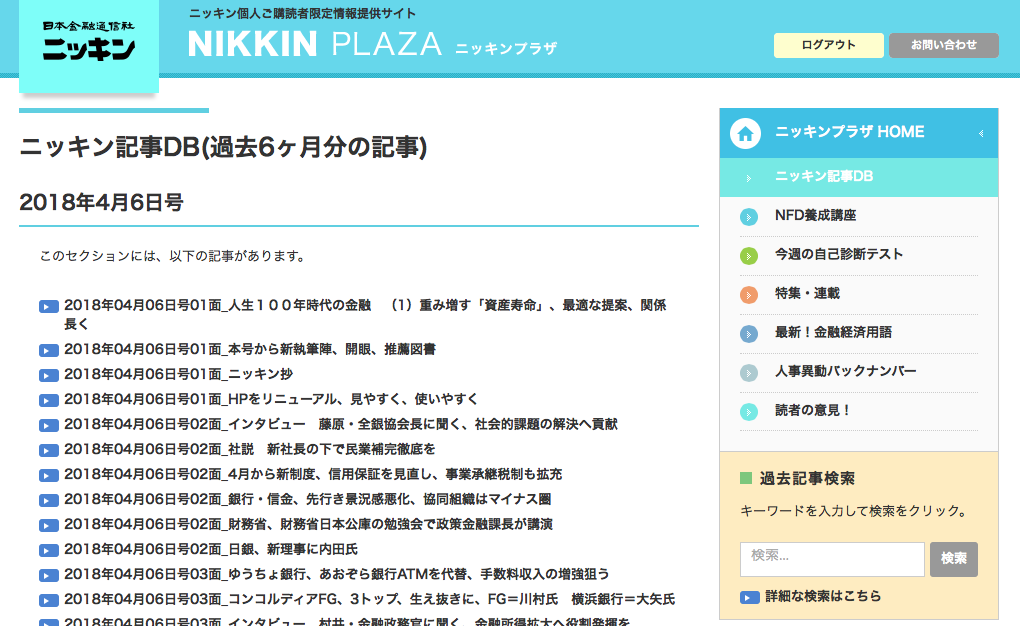This screenshot has width=1020, height=626.
Task: Open article 銀行・信金、先行き景況感悪化
Action: (x=308, y=499)
